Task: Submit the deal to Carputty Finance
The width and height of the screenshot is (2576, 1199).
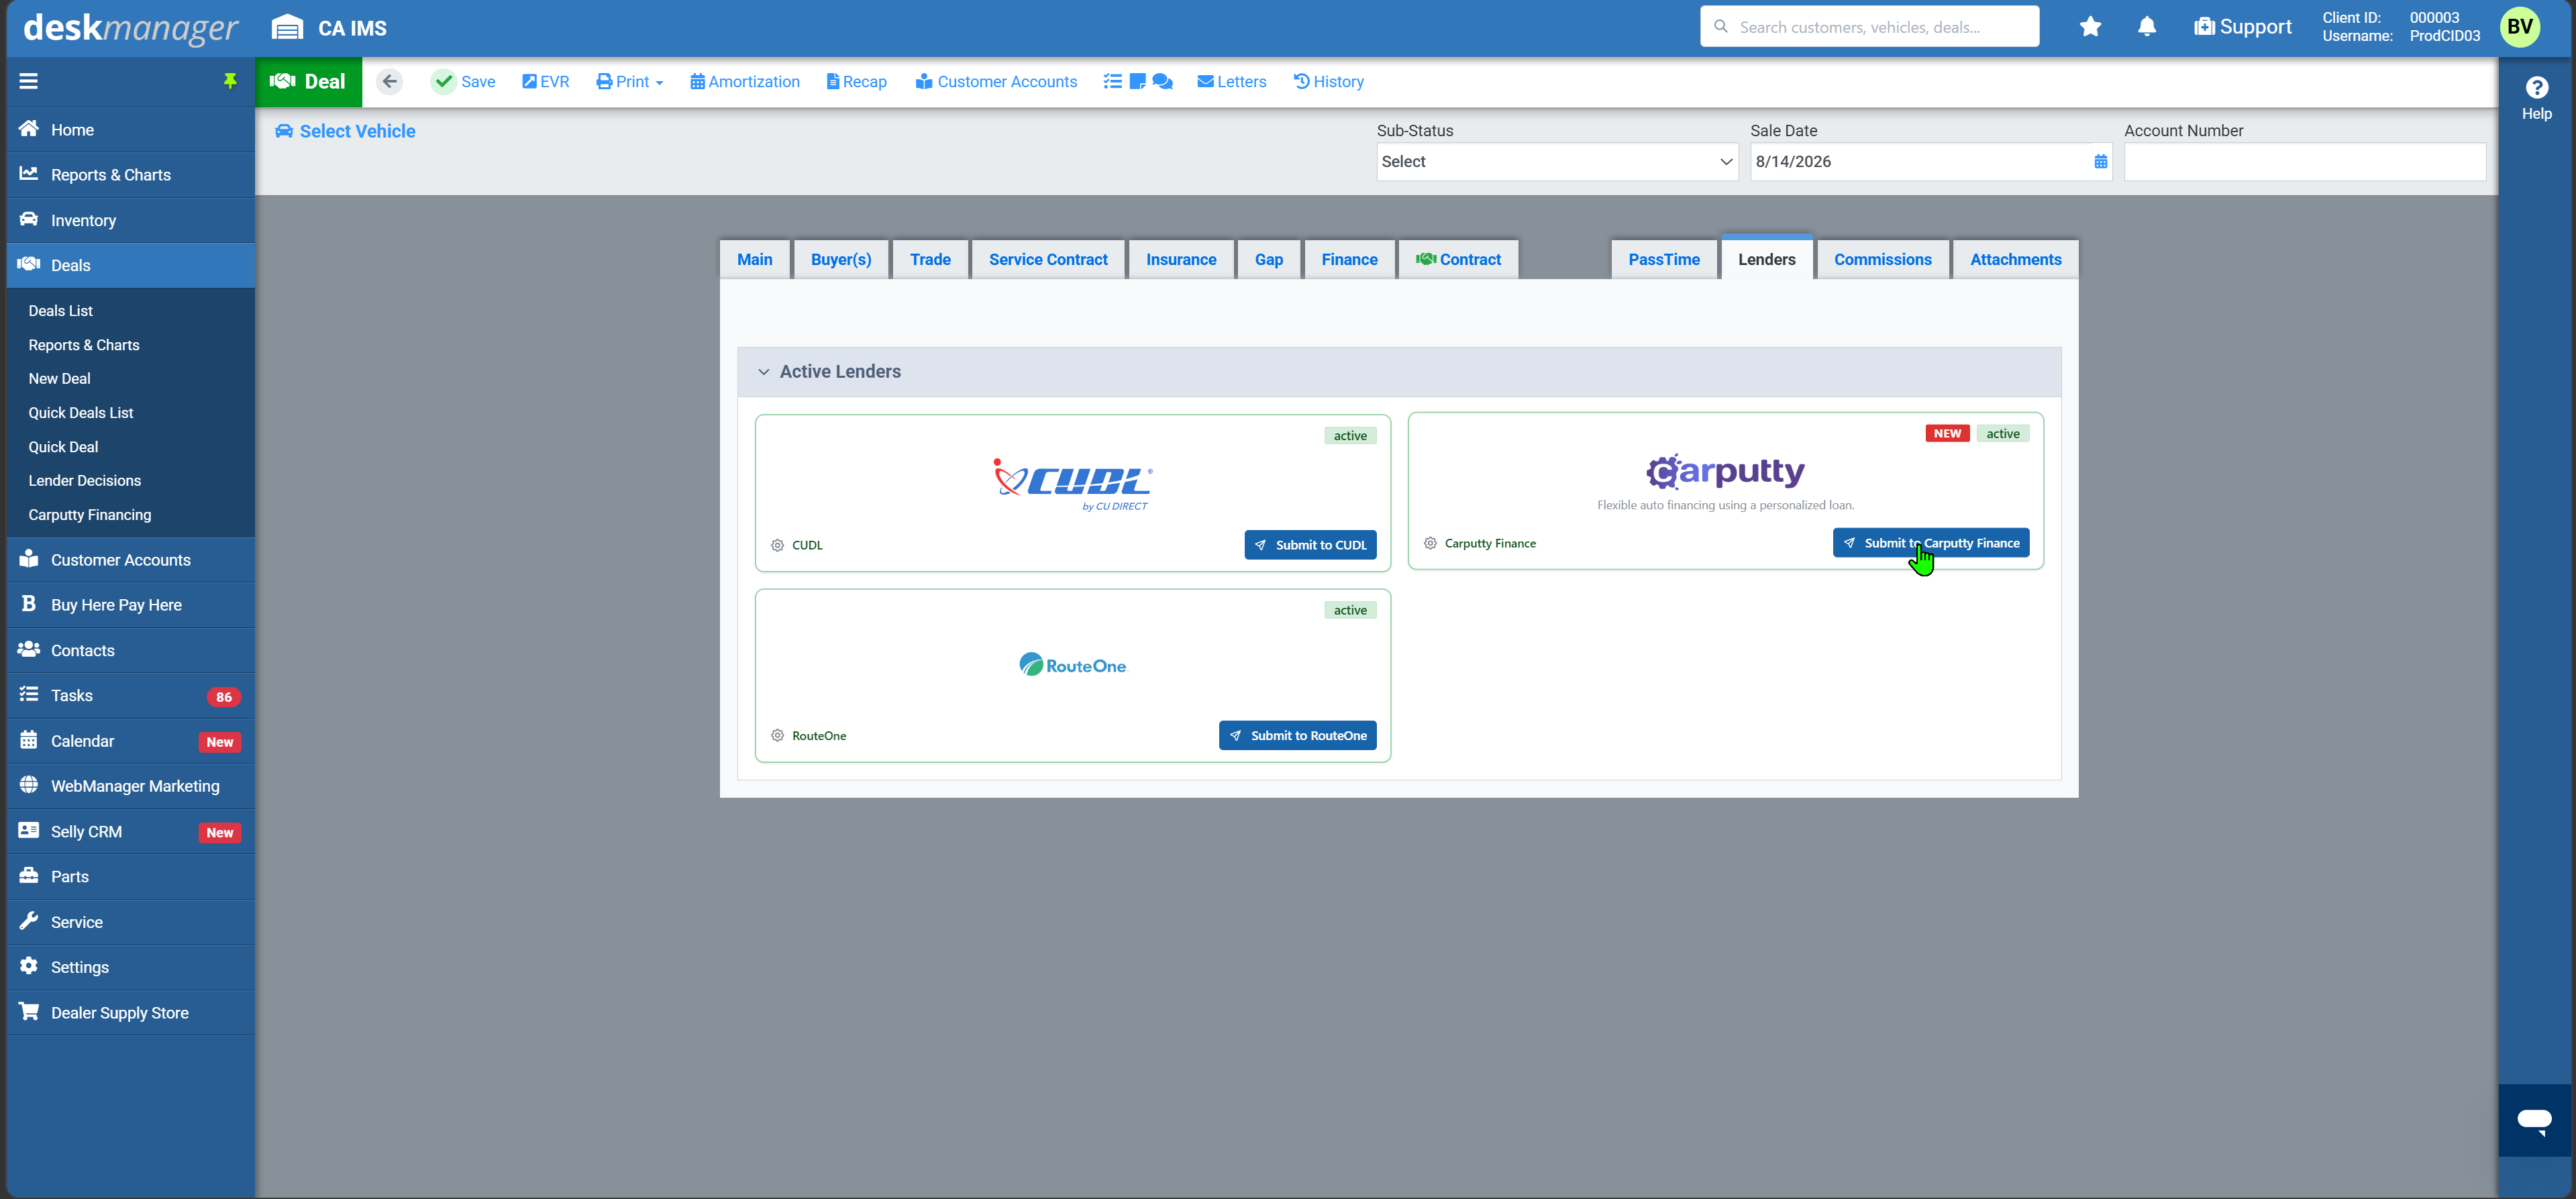Action: click(x=1931, y=543)
